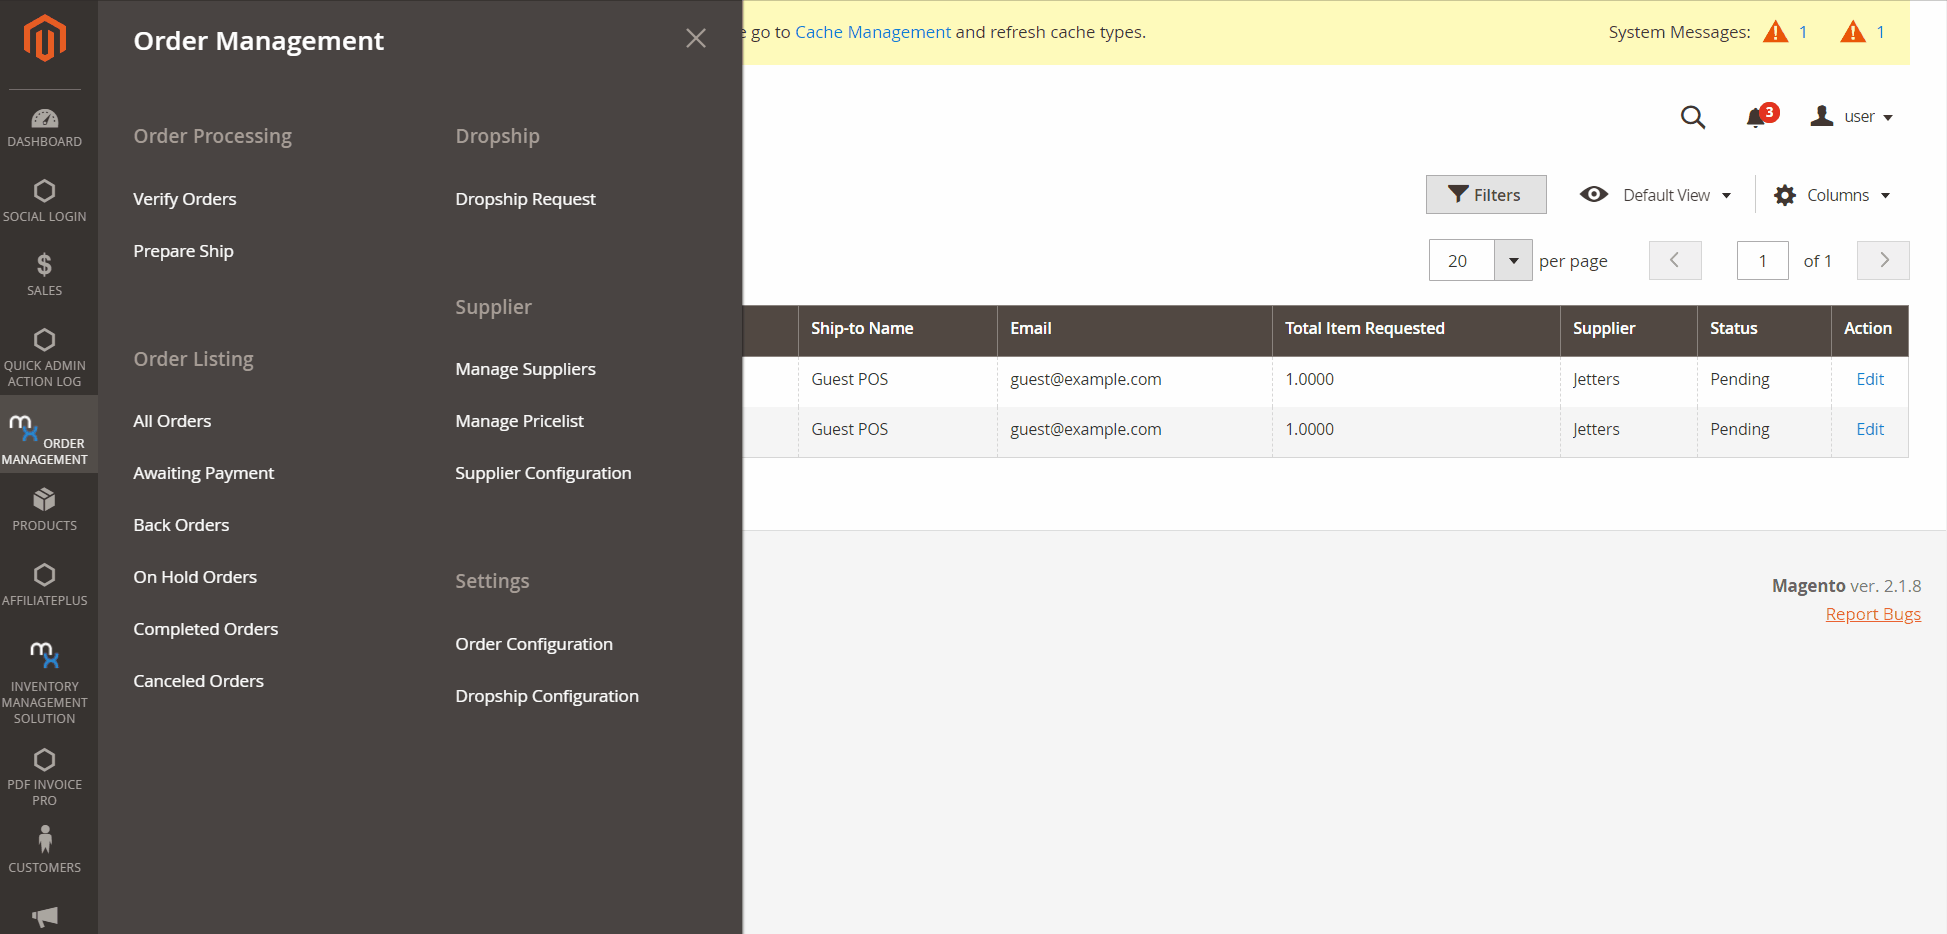Open Marketing megaphone icon
The width and height of the screenshot is (1947, 934).
pyautogui.click(x=45, y=916)
